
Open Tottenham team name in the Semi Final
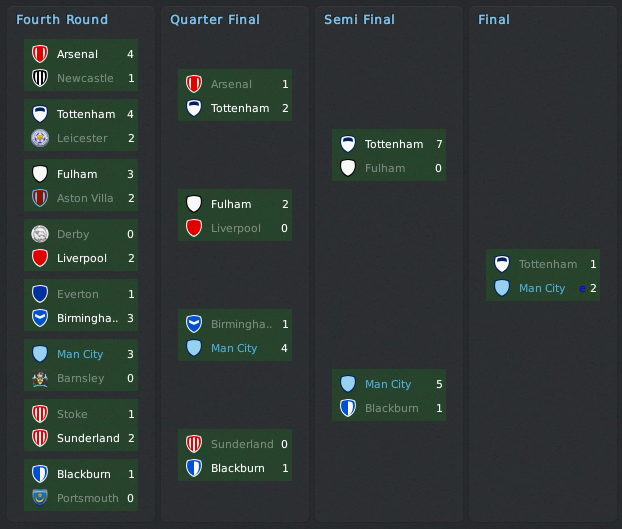[394, 144]
